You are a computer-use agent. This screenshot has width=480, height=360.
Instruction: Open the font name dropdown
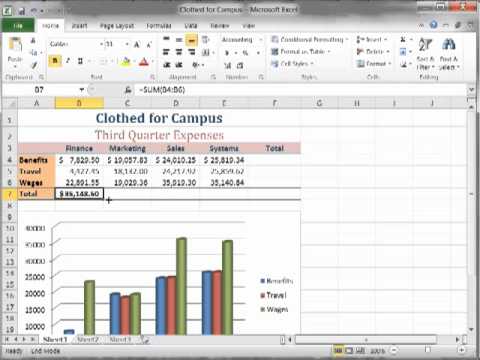point(102,44)
